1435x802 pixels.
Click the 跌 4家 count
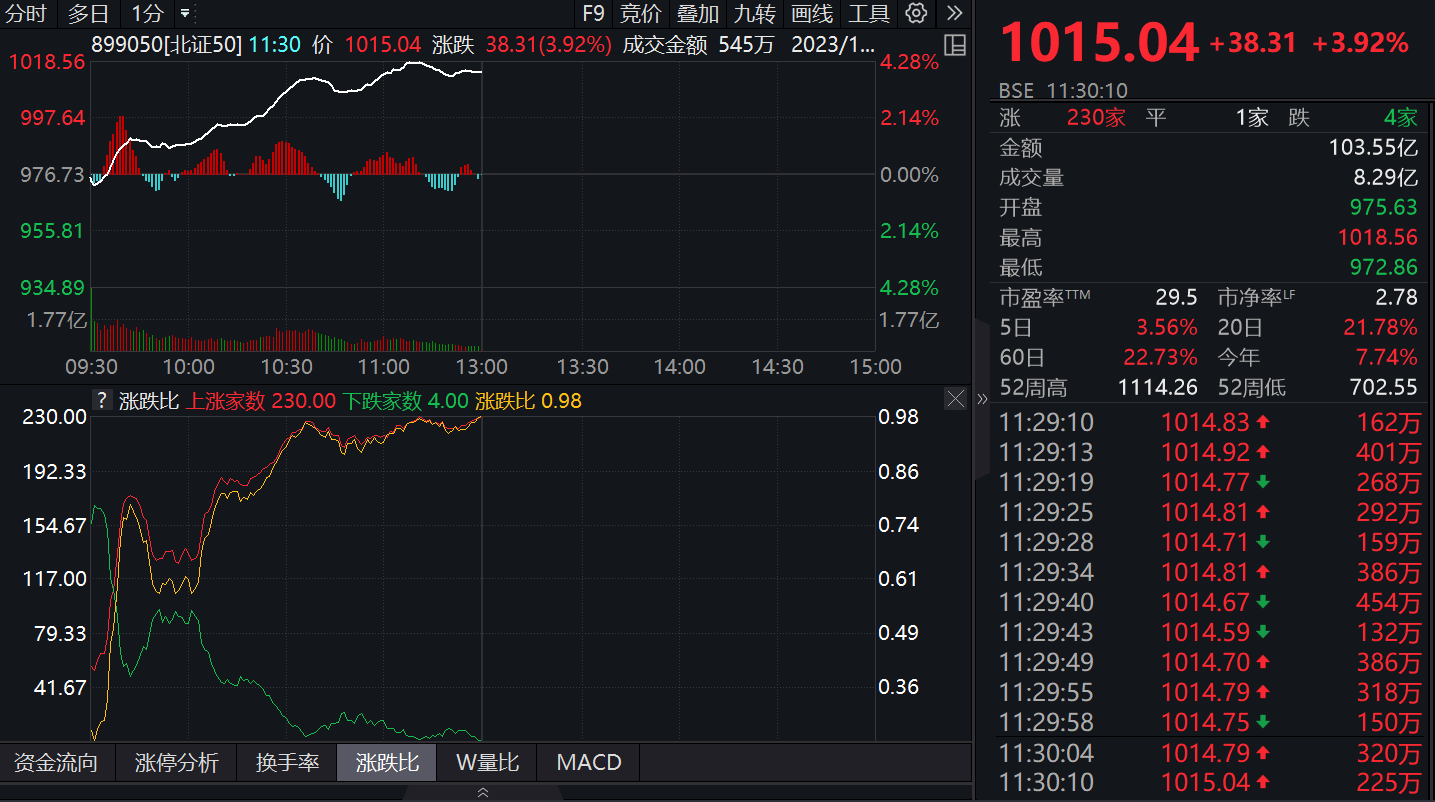(x=1401, y=118)
